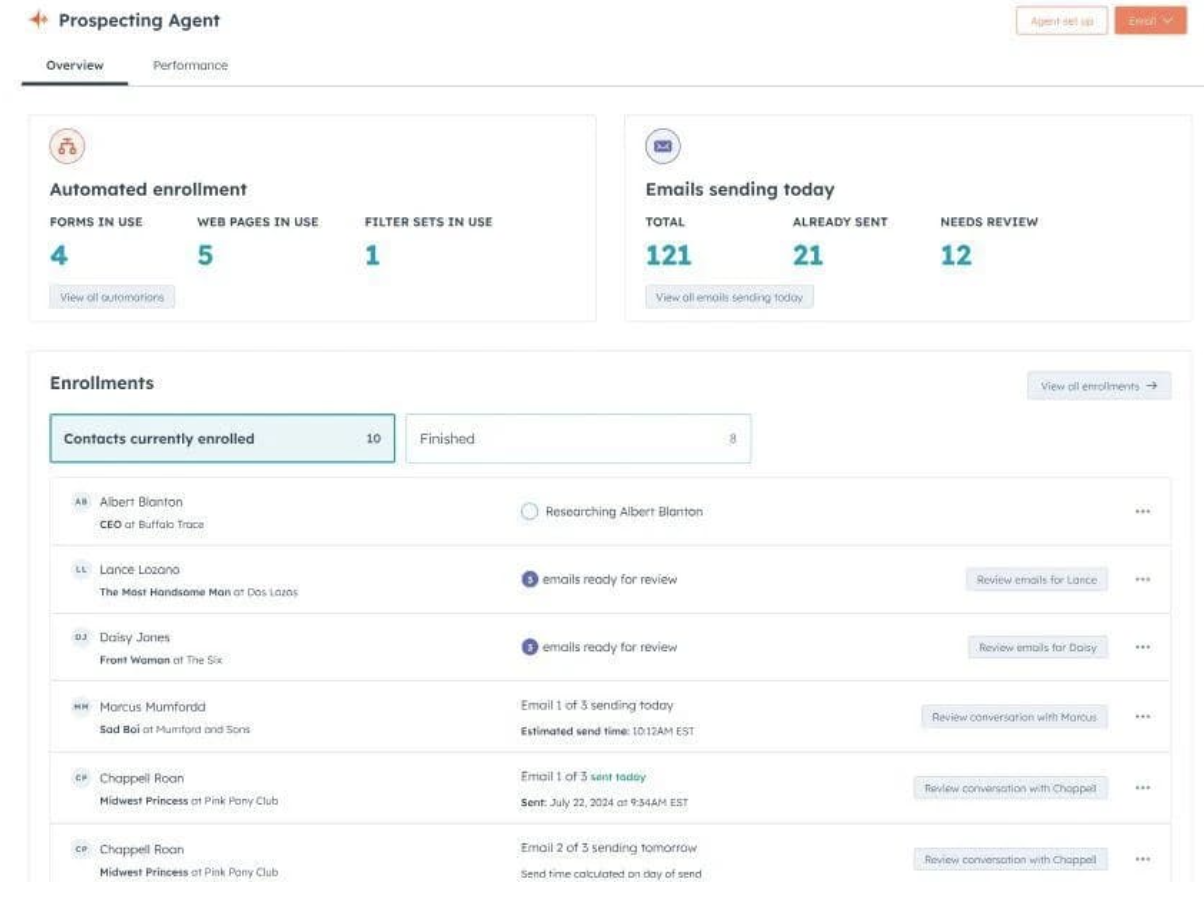Click 'Researching Albert Blanton' status text
This screenshot has width=1204, height=908.
coord(624,512)
